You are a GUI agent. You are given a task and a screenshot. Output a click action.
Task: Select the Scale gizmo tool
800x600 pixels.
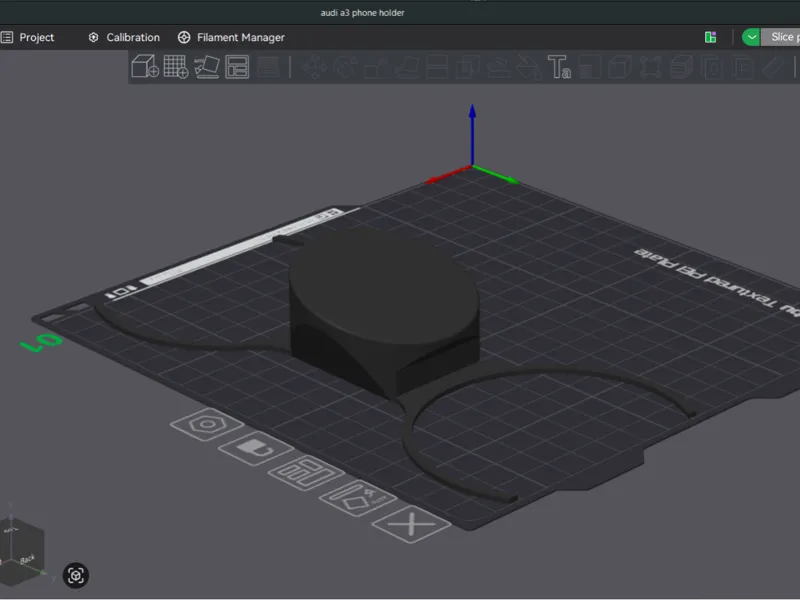pyautogui.click(x=376, y=66)
